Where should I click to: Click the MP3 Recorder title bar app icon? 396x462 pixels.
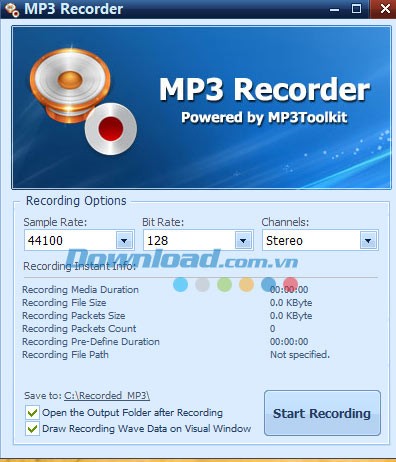[x=12, y=9]
